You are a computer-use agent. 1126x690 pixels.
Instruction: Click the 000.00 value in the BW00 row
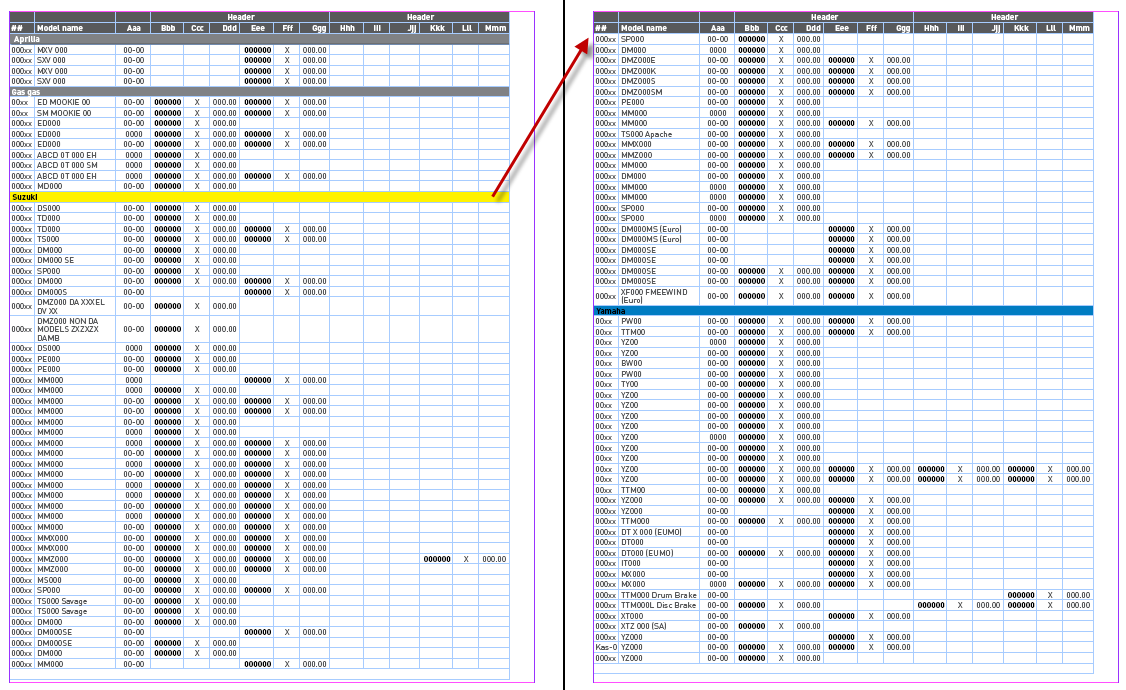[809, 363]
